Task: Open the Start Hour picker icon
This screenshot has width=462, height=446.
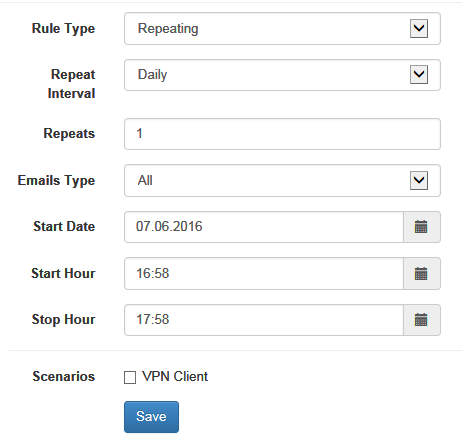Action: (422, 274)
